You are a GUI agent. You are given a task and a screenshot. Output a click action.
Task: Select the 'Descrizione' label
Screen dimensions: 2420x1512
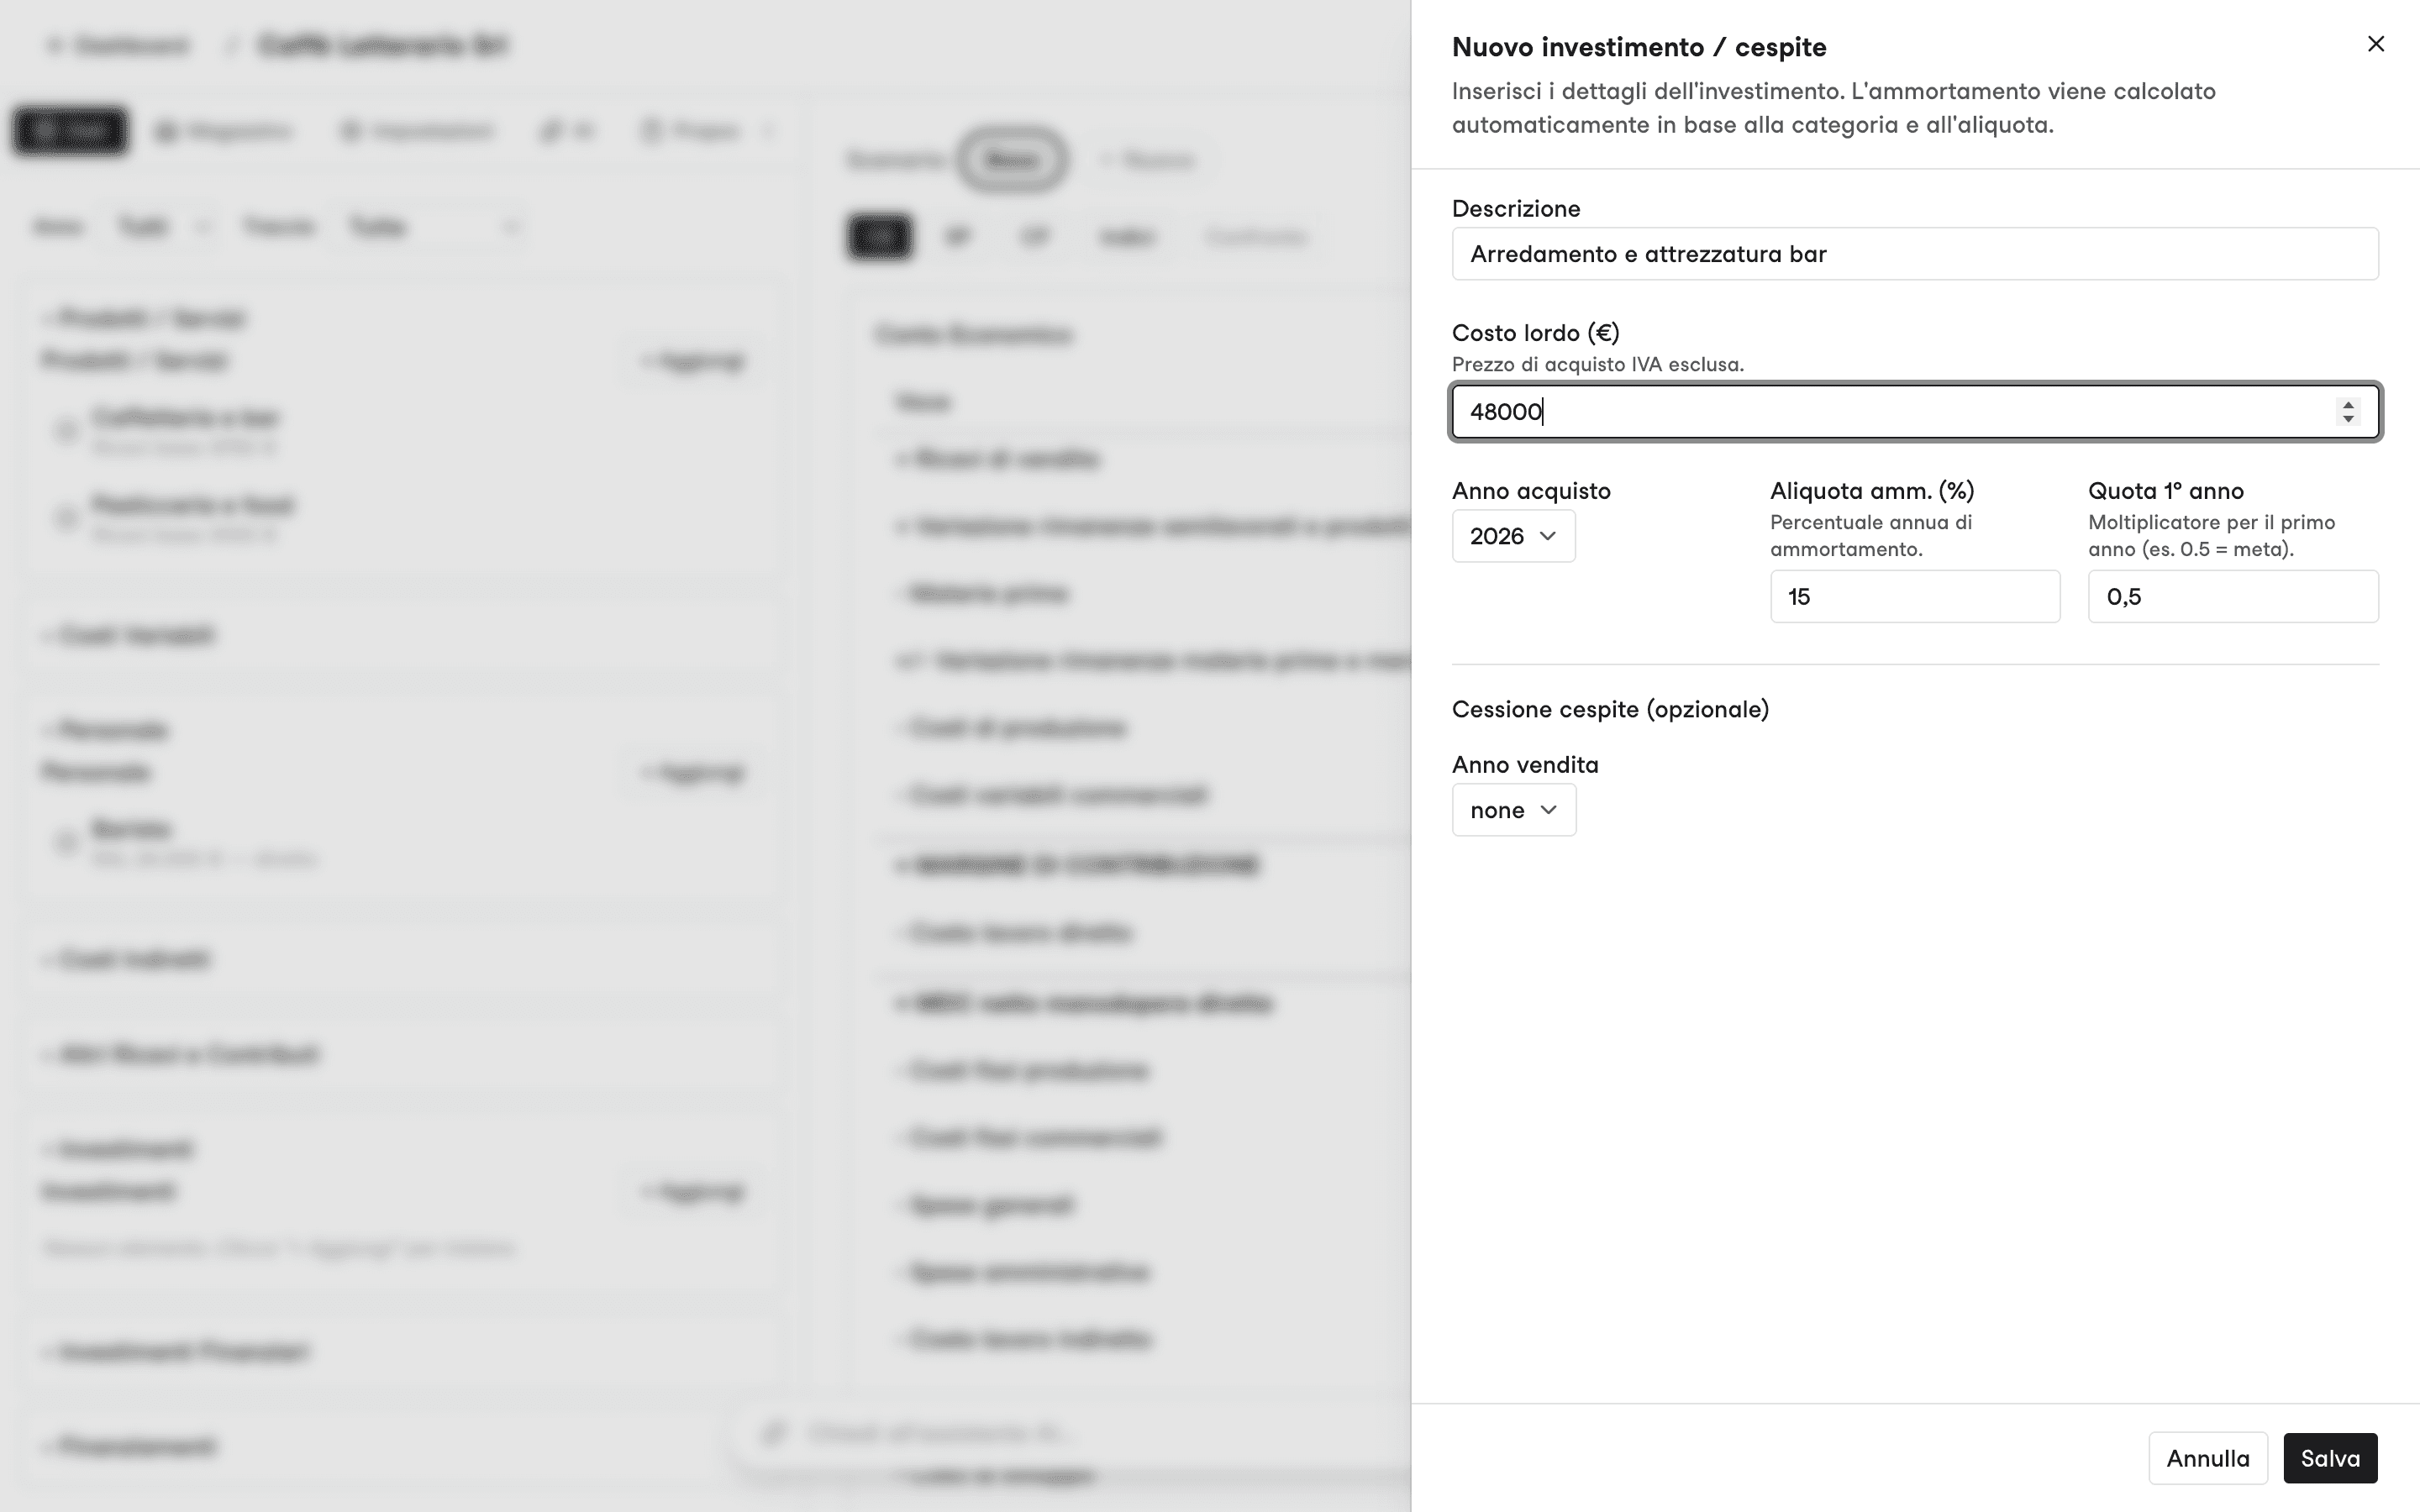[1516, 209]
